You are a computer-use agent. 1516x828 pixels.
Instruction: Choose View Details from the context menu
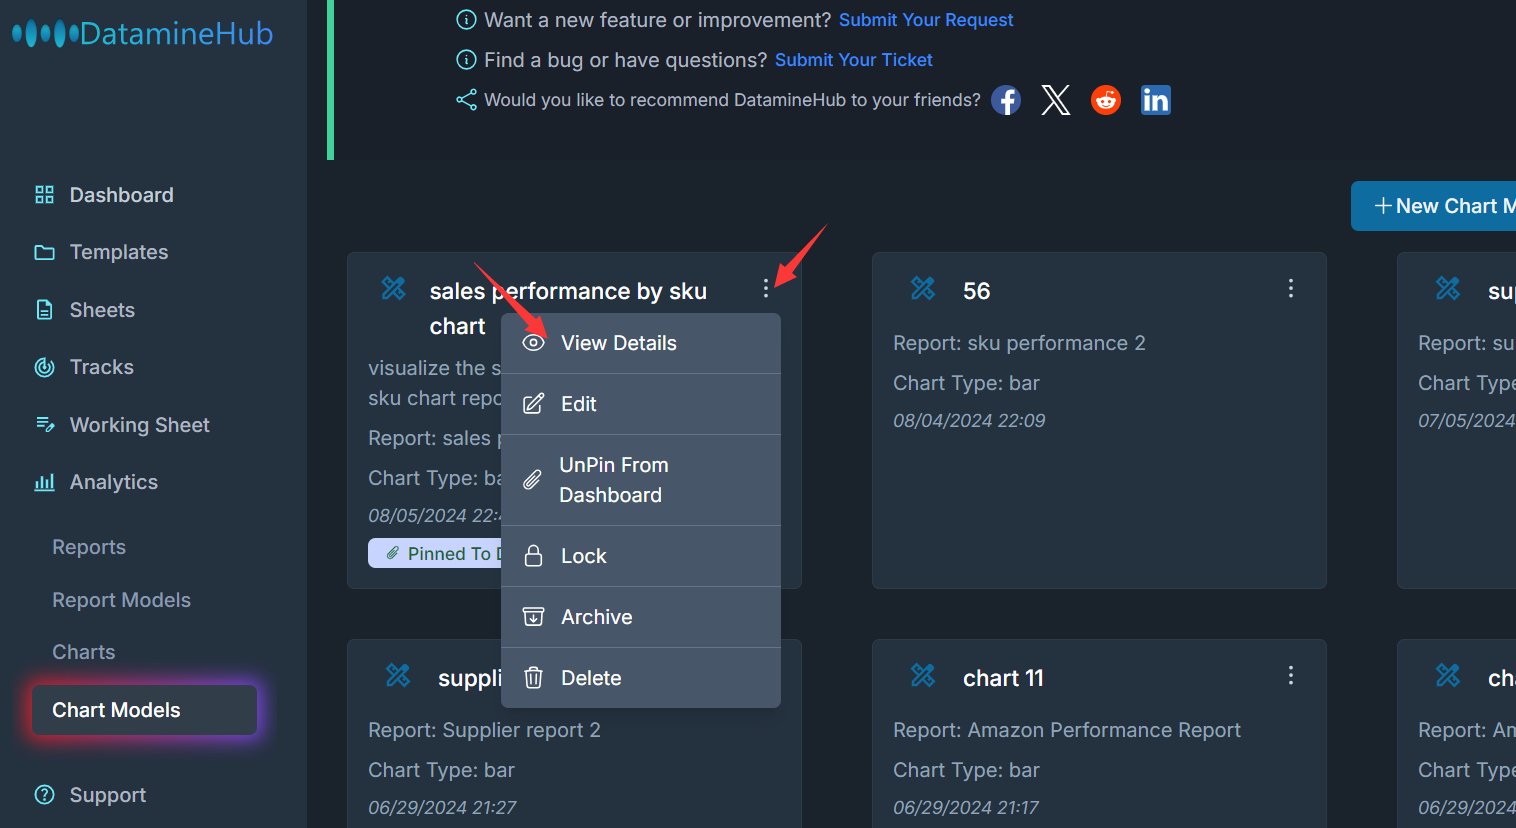pos(641,343)
